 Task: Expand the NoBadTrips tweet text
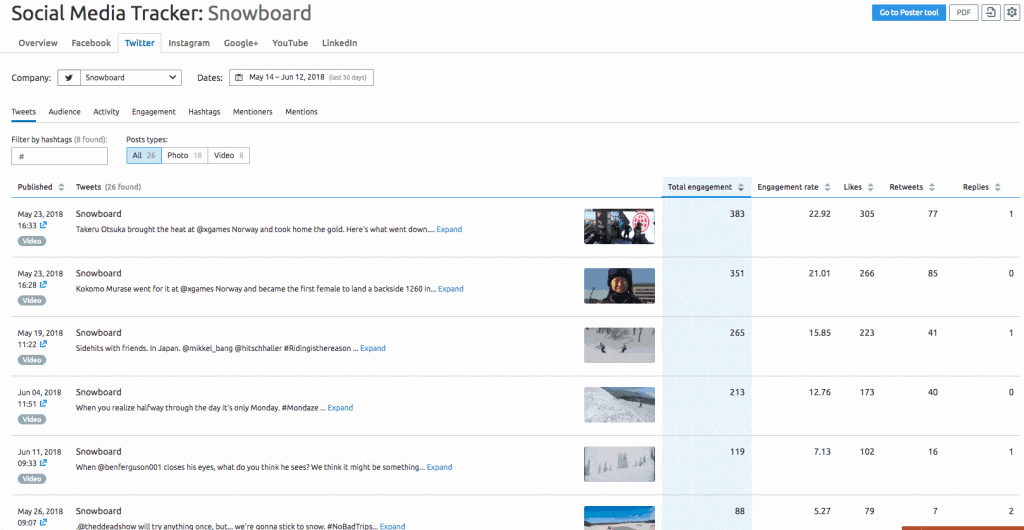tap(392, 526)
